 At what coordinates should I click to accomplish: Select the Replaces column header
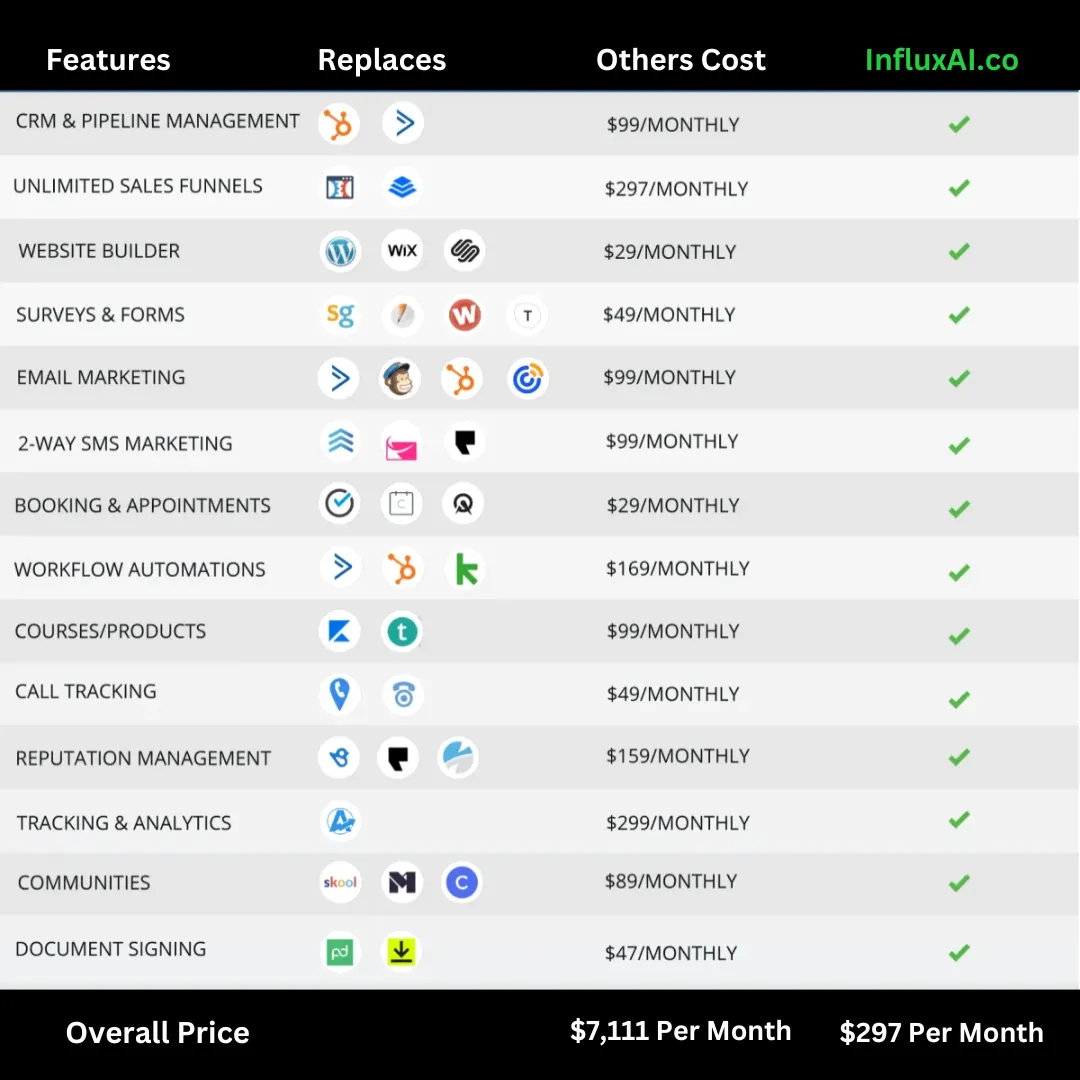point(381,60)
